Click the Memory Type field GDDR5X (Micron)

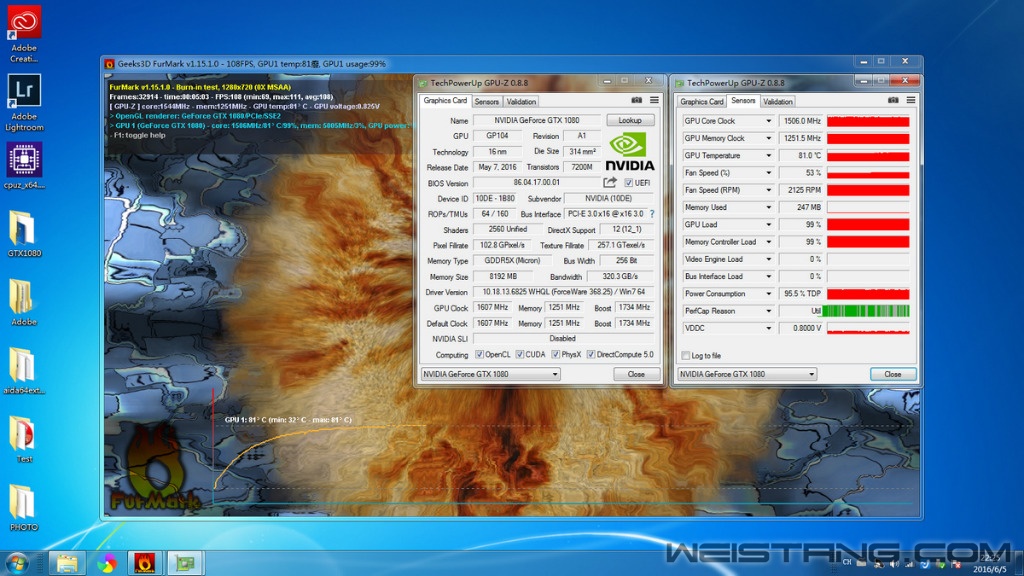point(512,261)
